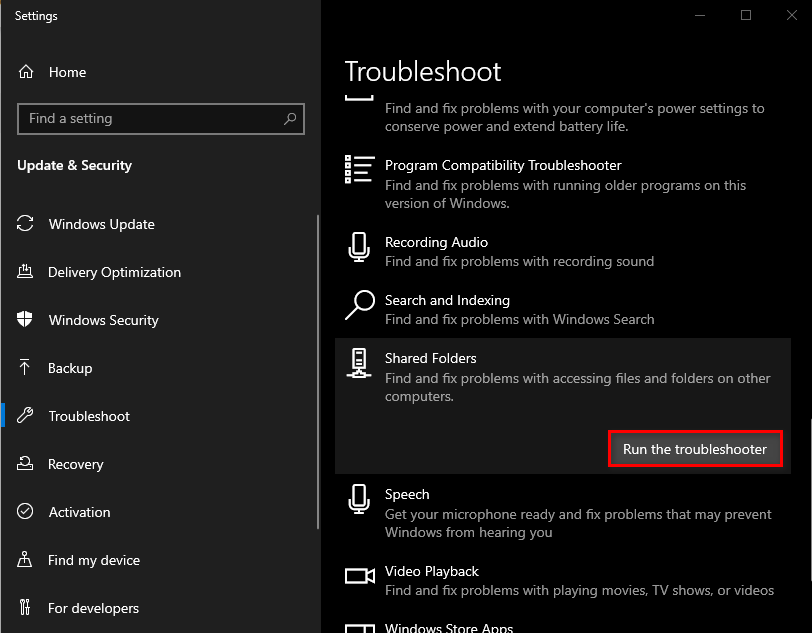Viewport: 812px width, 633px height.
Task: Click the Backup arrow icon
Action: pos(26,368)
